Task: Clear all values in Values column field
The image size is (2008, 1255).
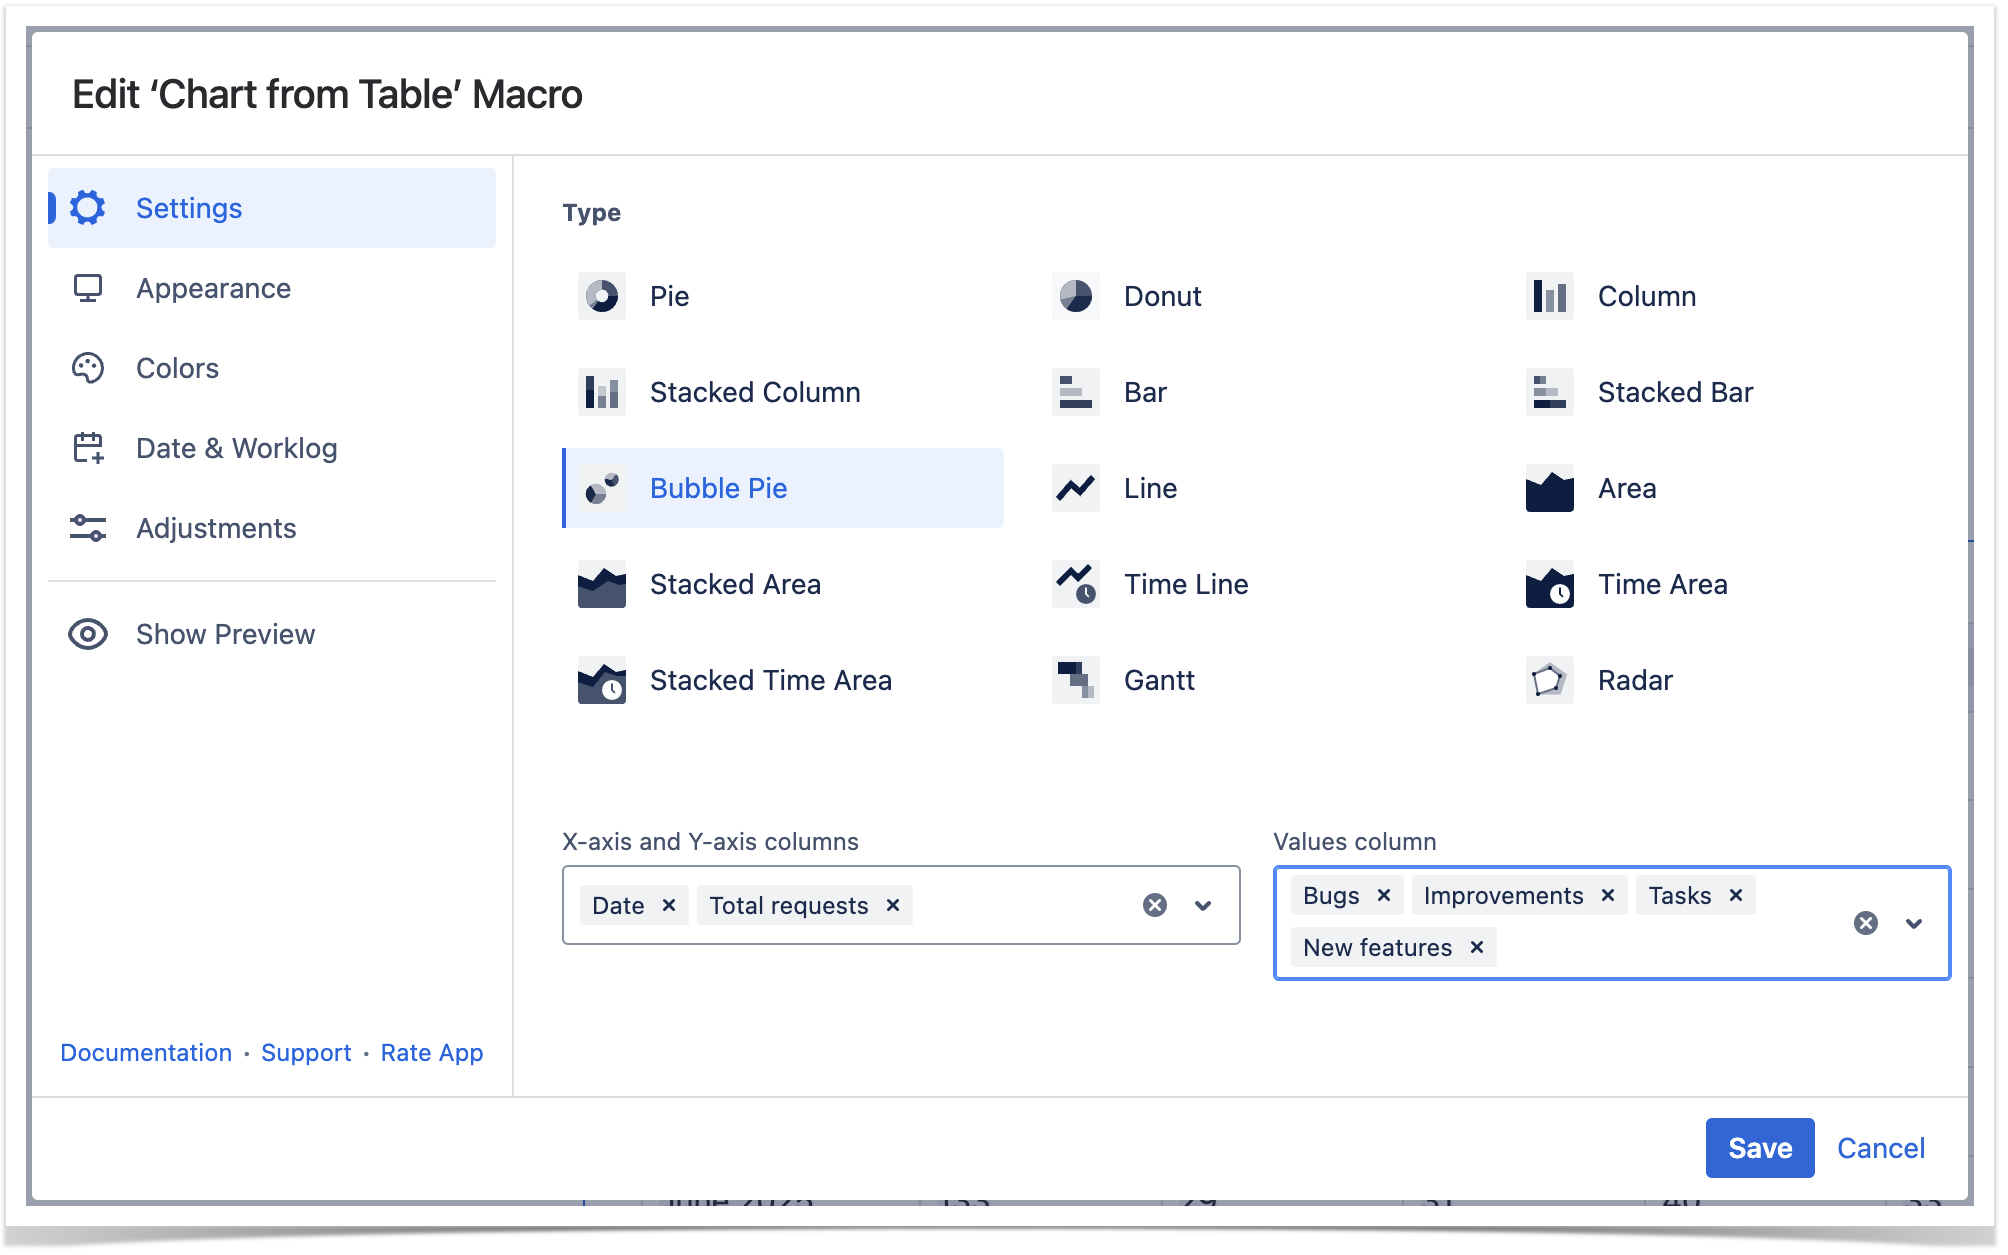Action: coord(1865,923)
